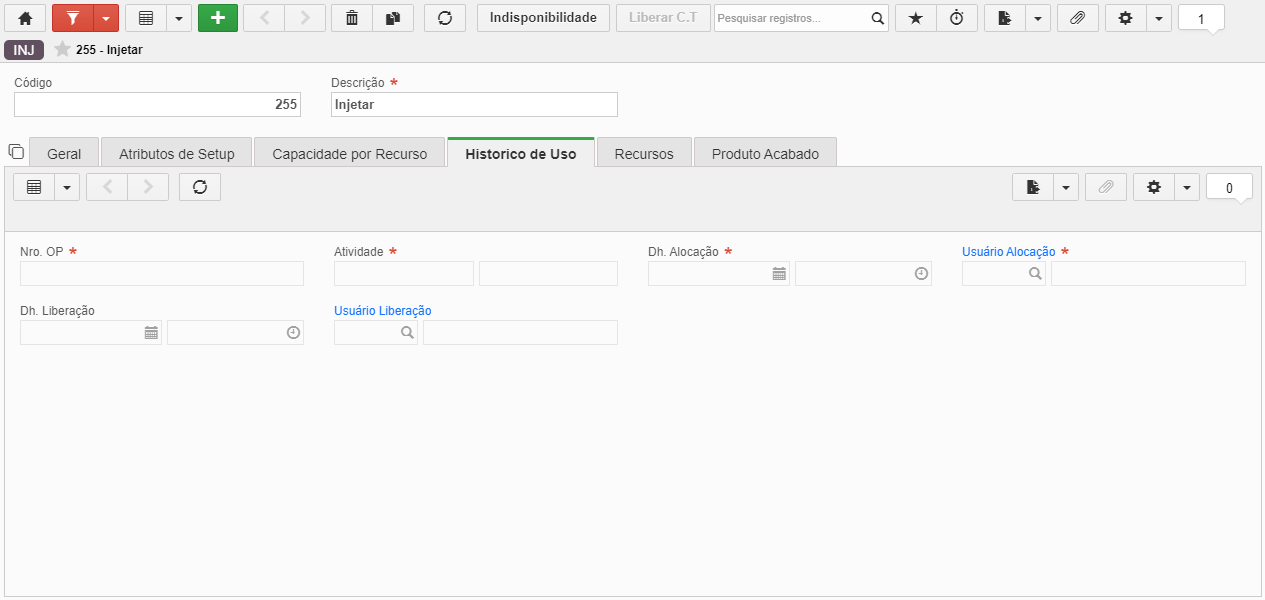The image size is (1265, 600).
Task: Toggle the star beside 255 - Injetar
Action: (x=62, y=49)
